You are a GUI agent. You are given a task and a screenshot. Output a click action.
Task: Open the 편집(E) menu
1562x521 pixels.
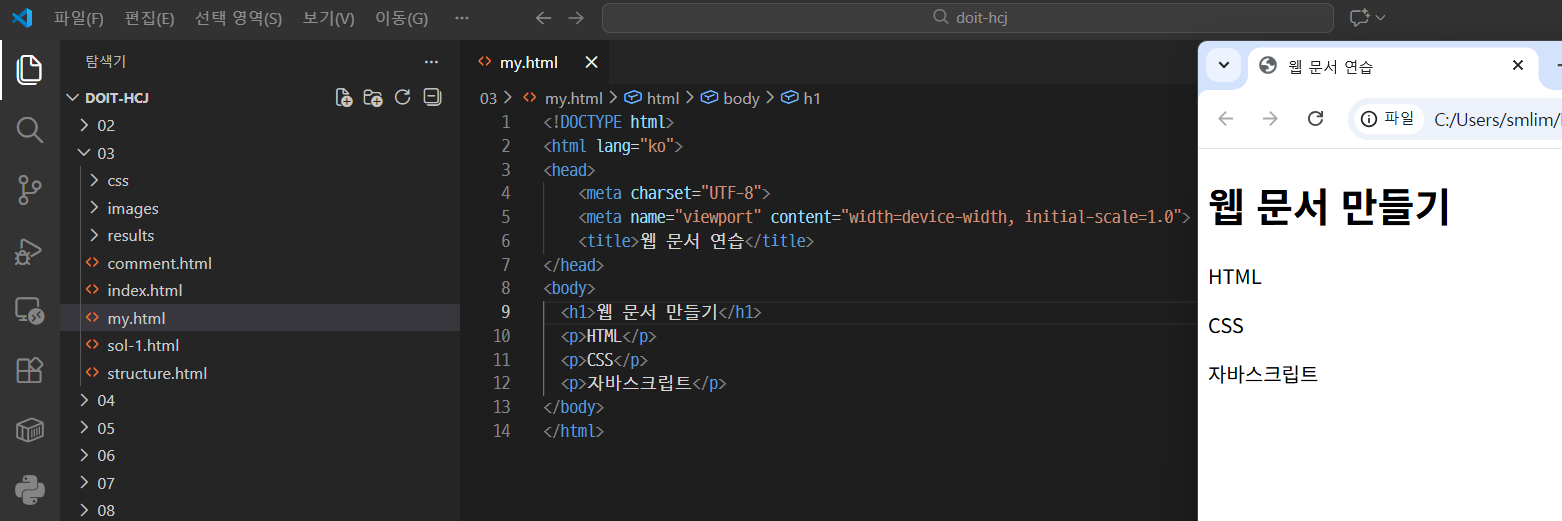click(x=149, y=18)
